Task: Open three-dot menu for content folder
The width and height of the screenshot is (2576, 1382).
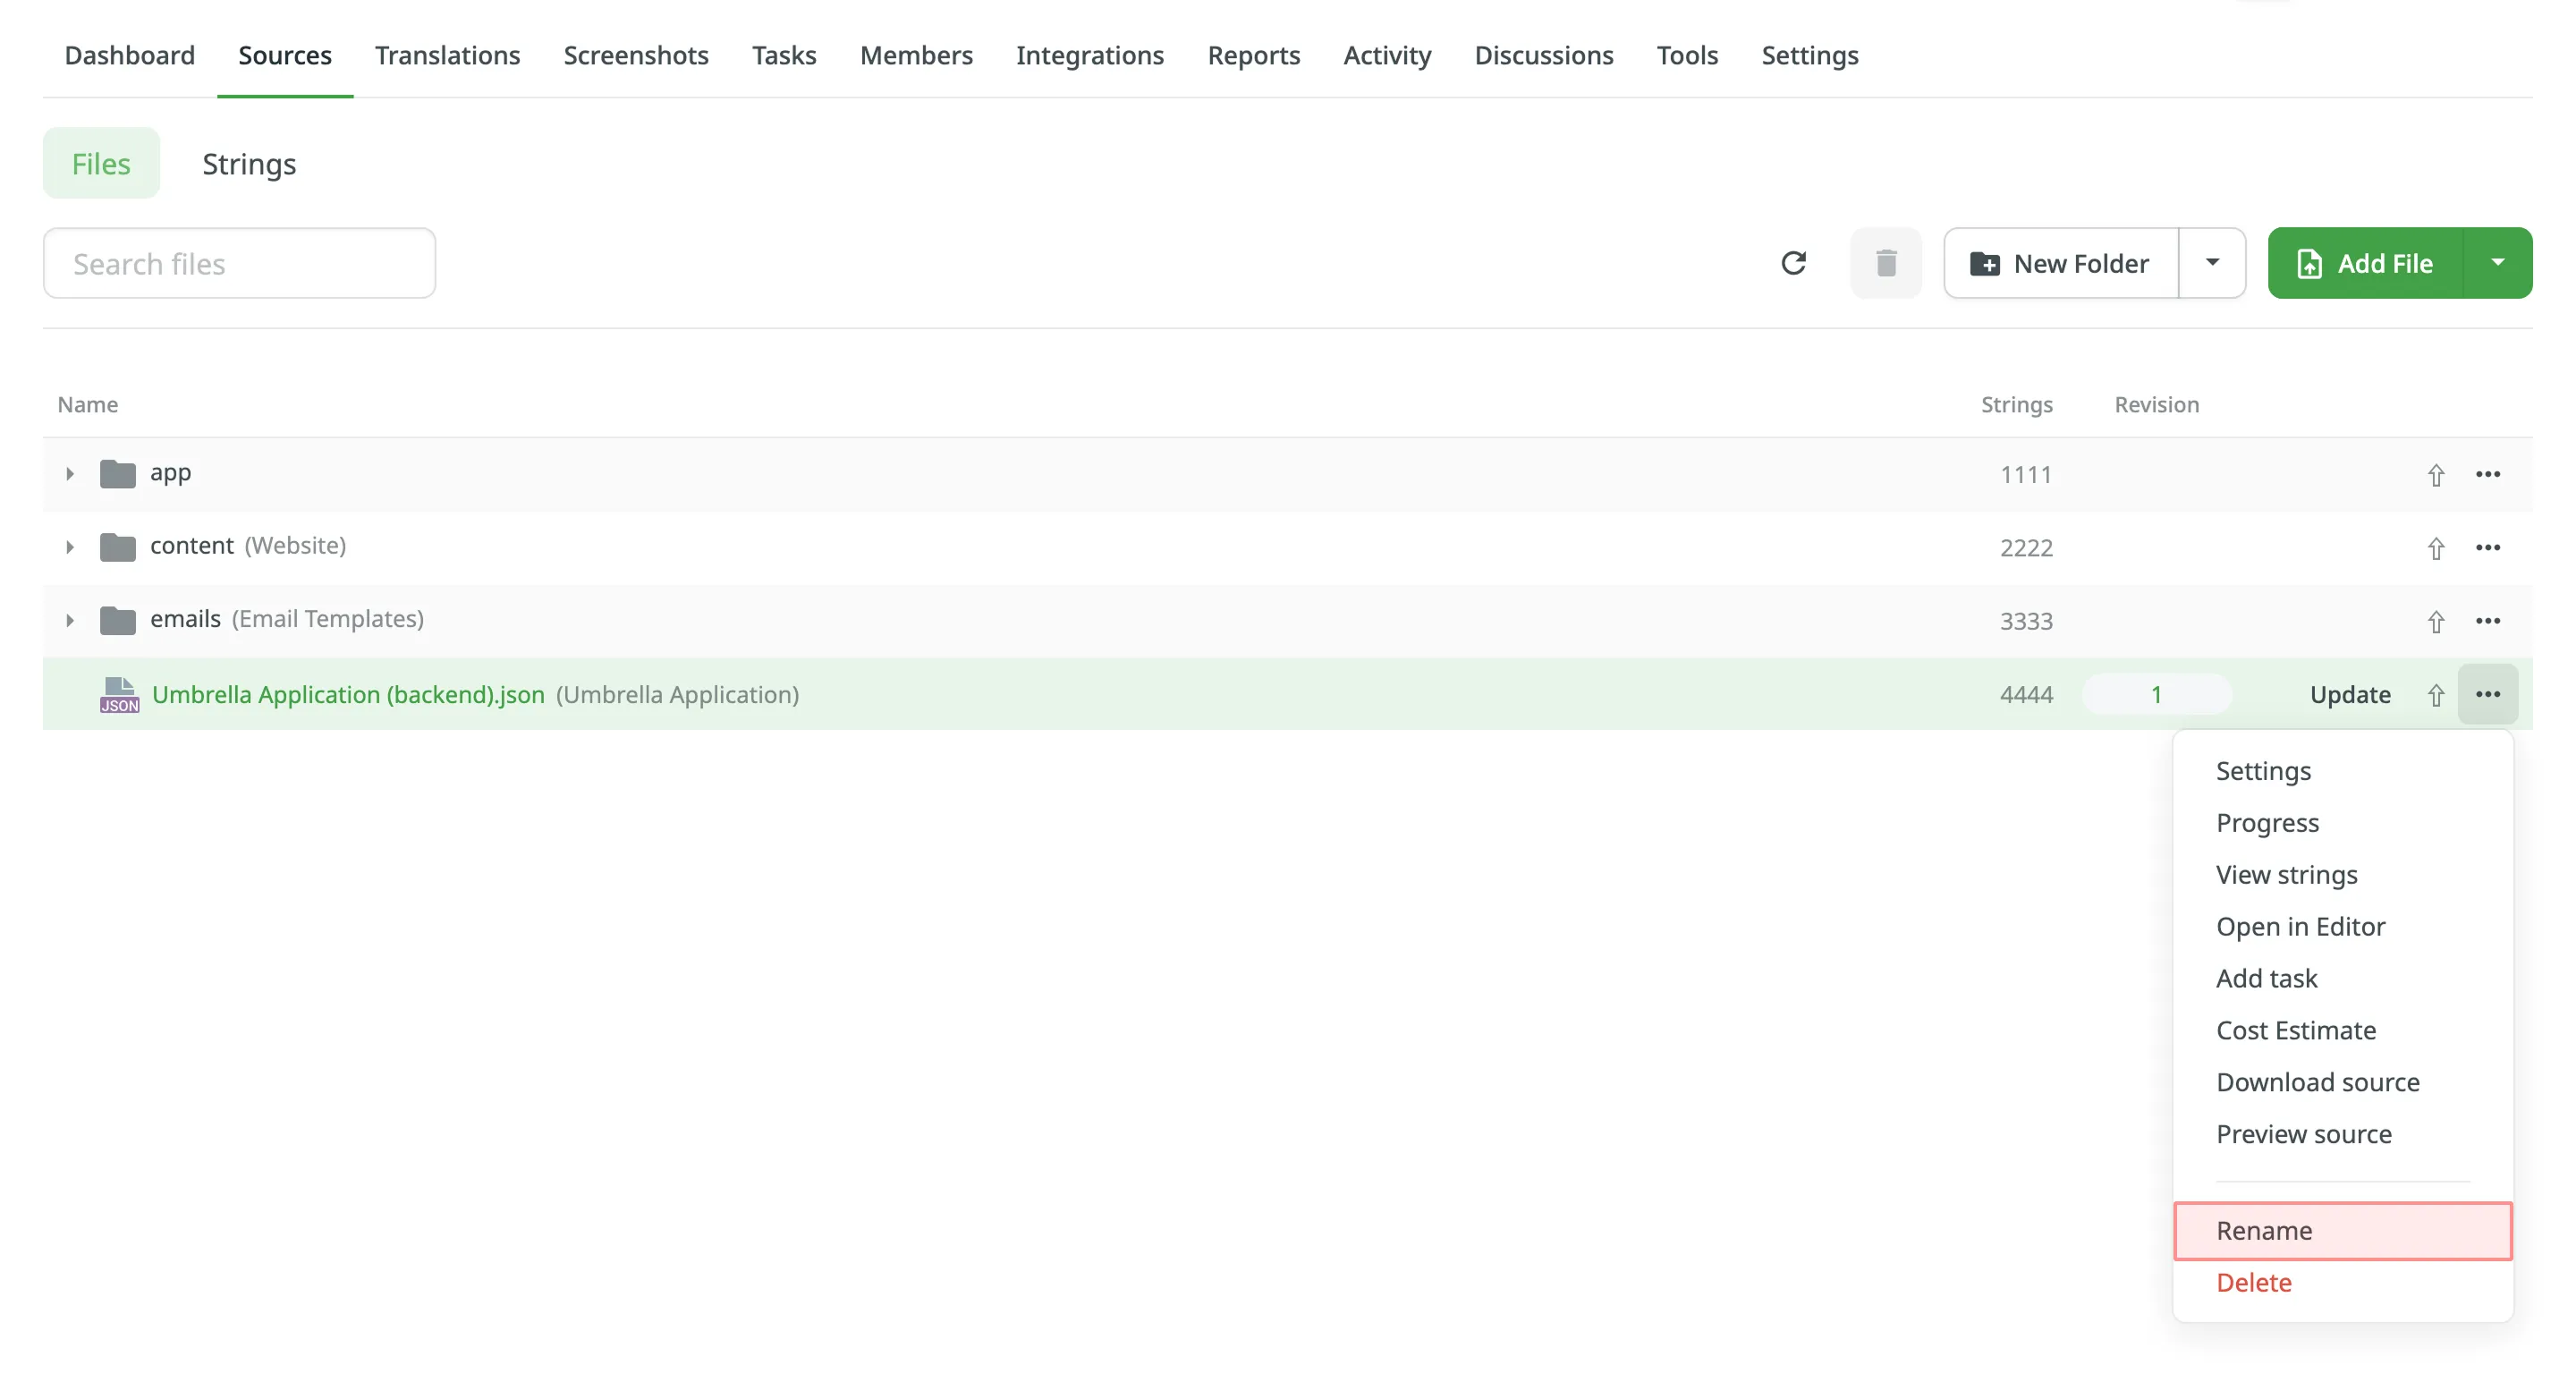Action: pos(2488,547)
